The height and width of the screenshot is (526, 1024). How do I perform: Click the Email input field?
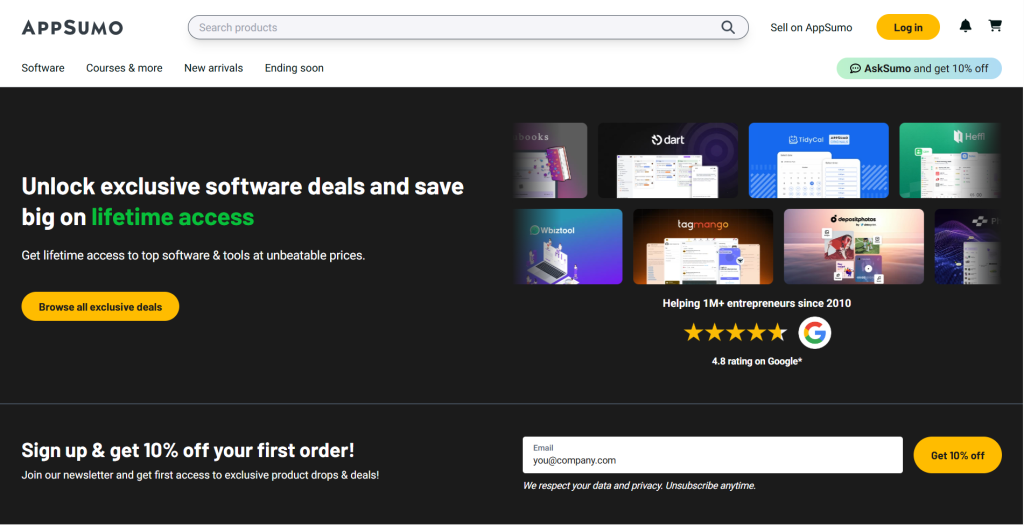click(x=712, y=455)
